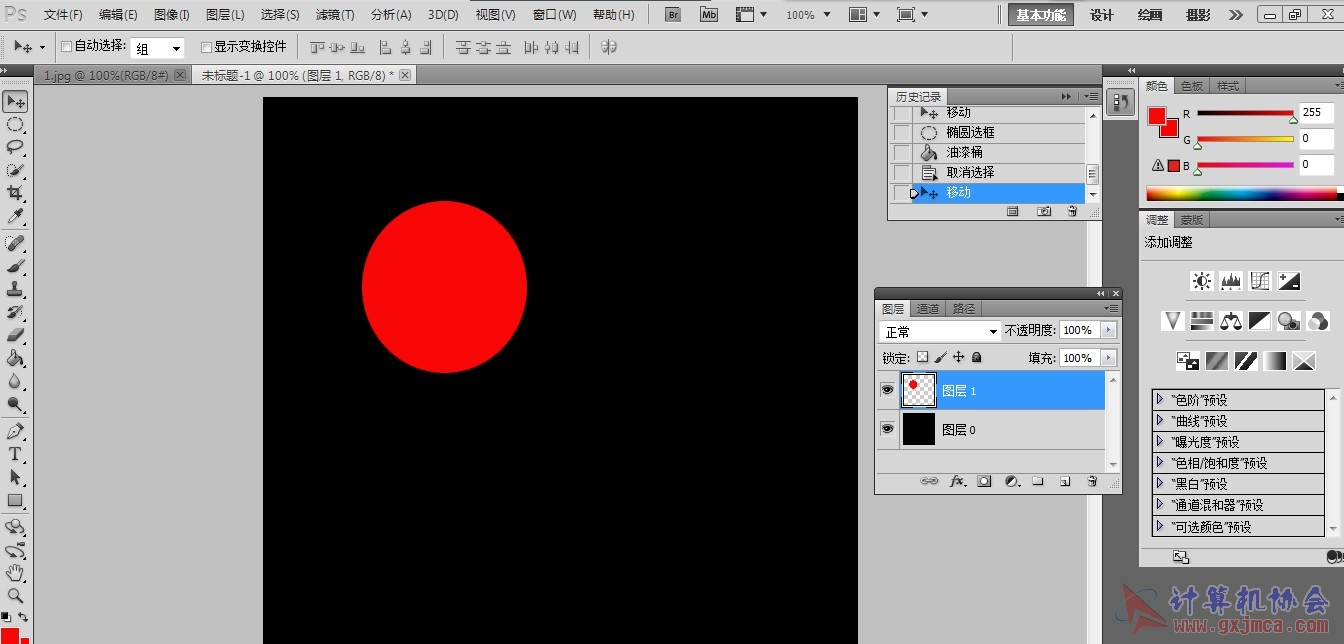Enable the 自动选择 checkbox

[66, 47]
